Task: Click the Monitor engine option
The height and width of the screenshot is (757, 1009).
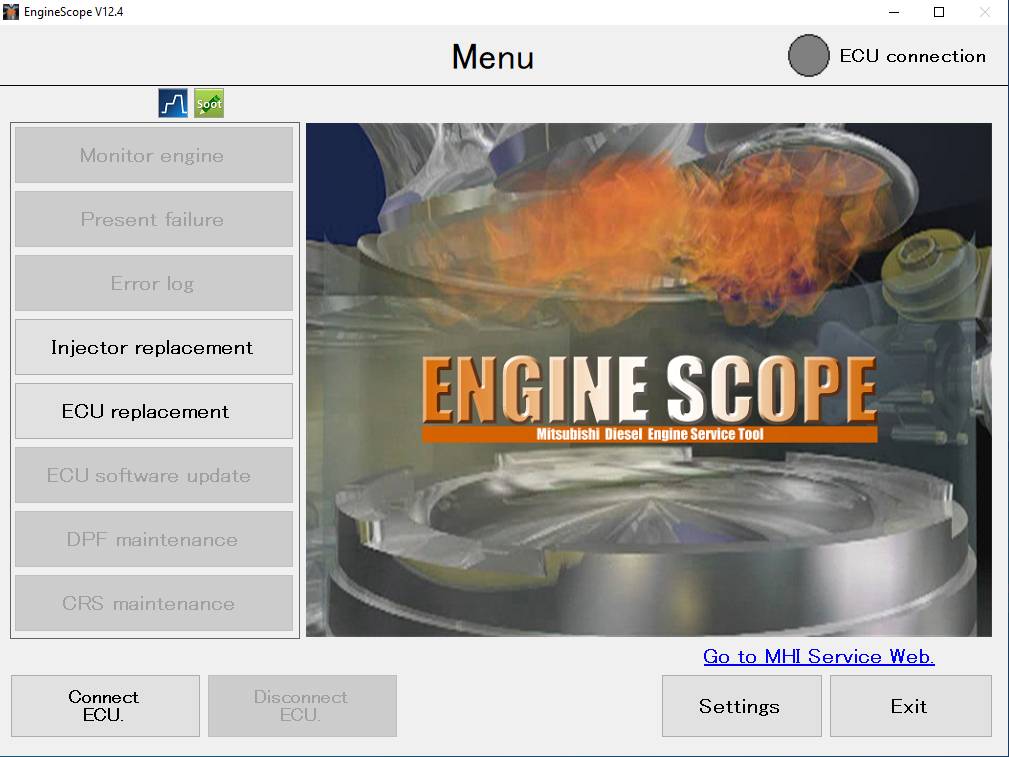Action: (153, 155)
